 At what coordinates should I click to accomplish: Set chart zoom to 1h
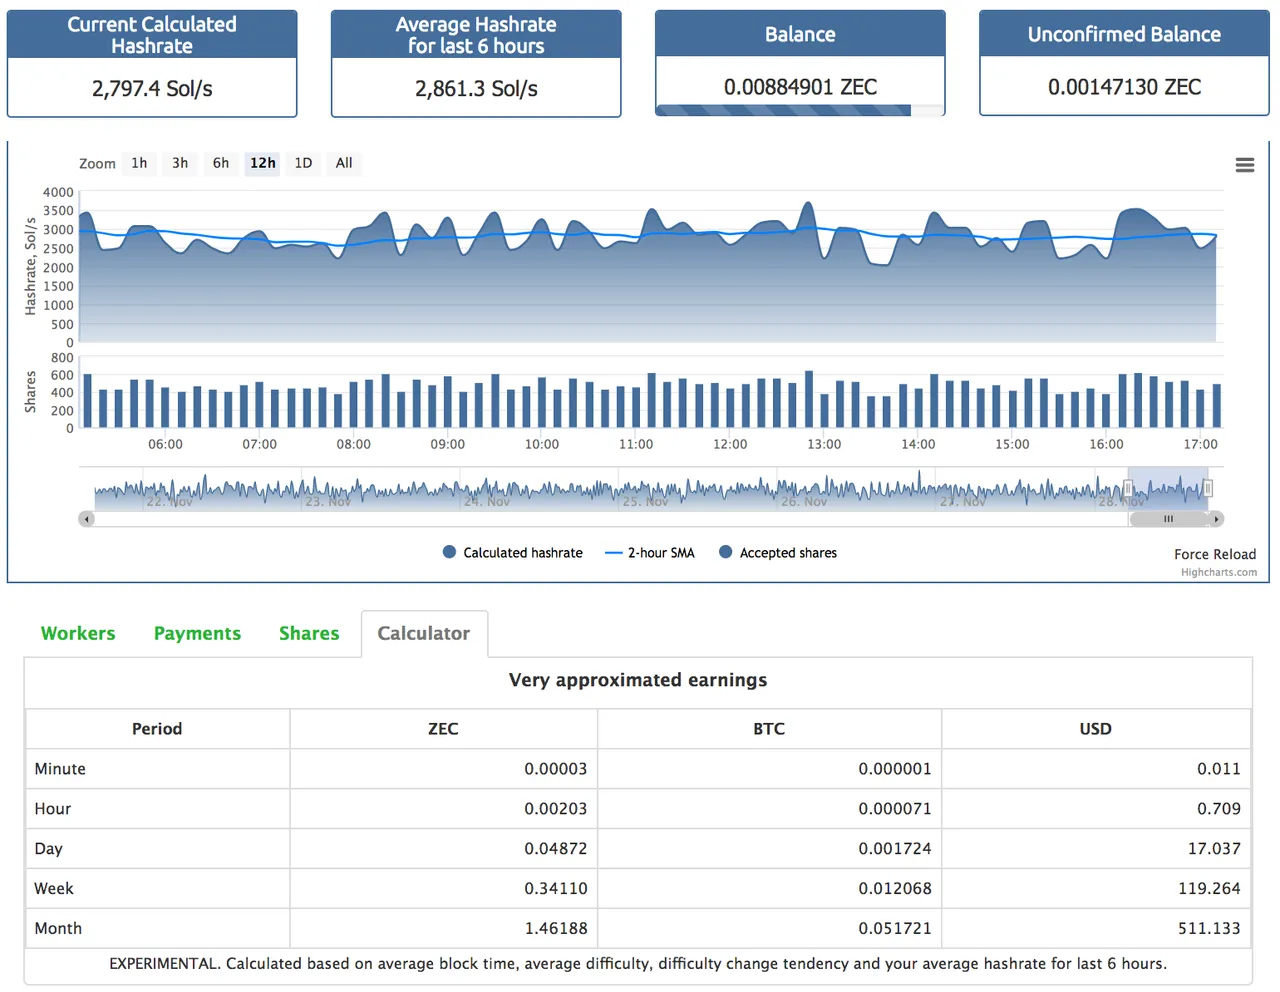139,163
